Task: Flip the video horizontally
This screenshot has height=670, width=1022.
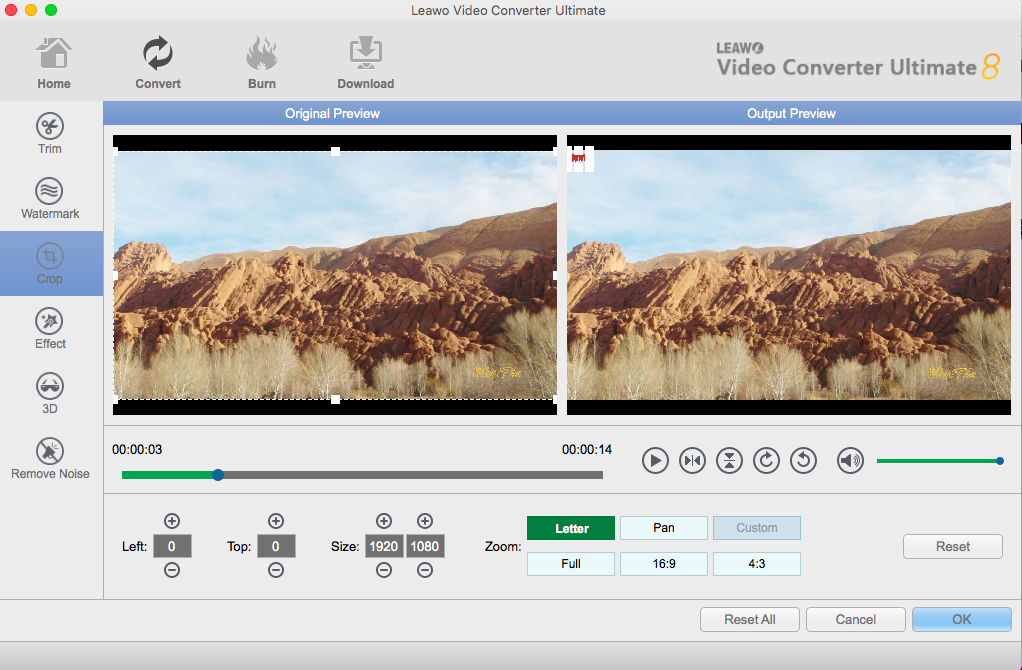Action: [x=692, y=460]
